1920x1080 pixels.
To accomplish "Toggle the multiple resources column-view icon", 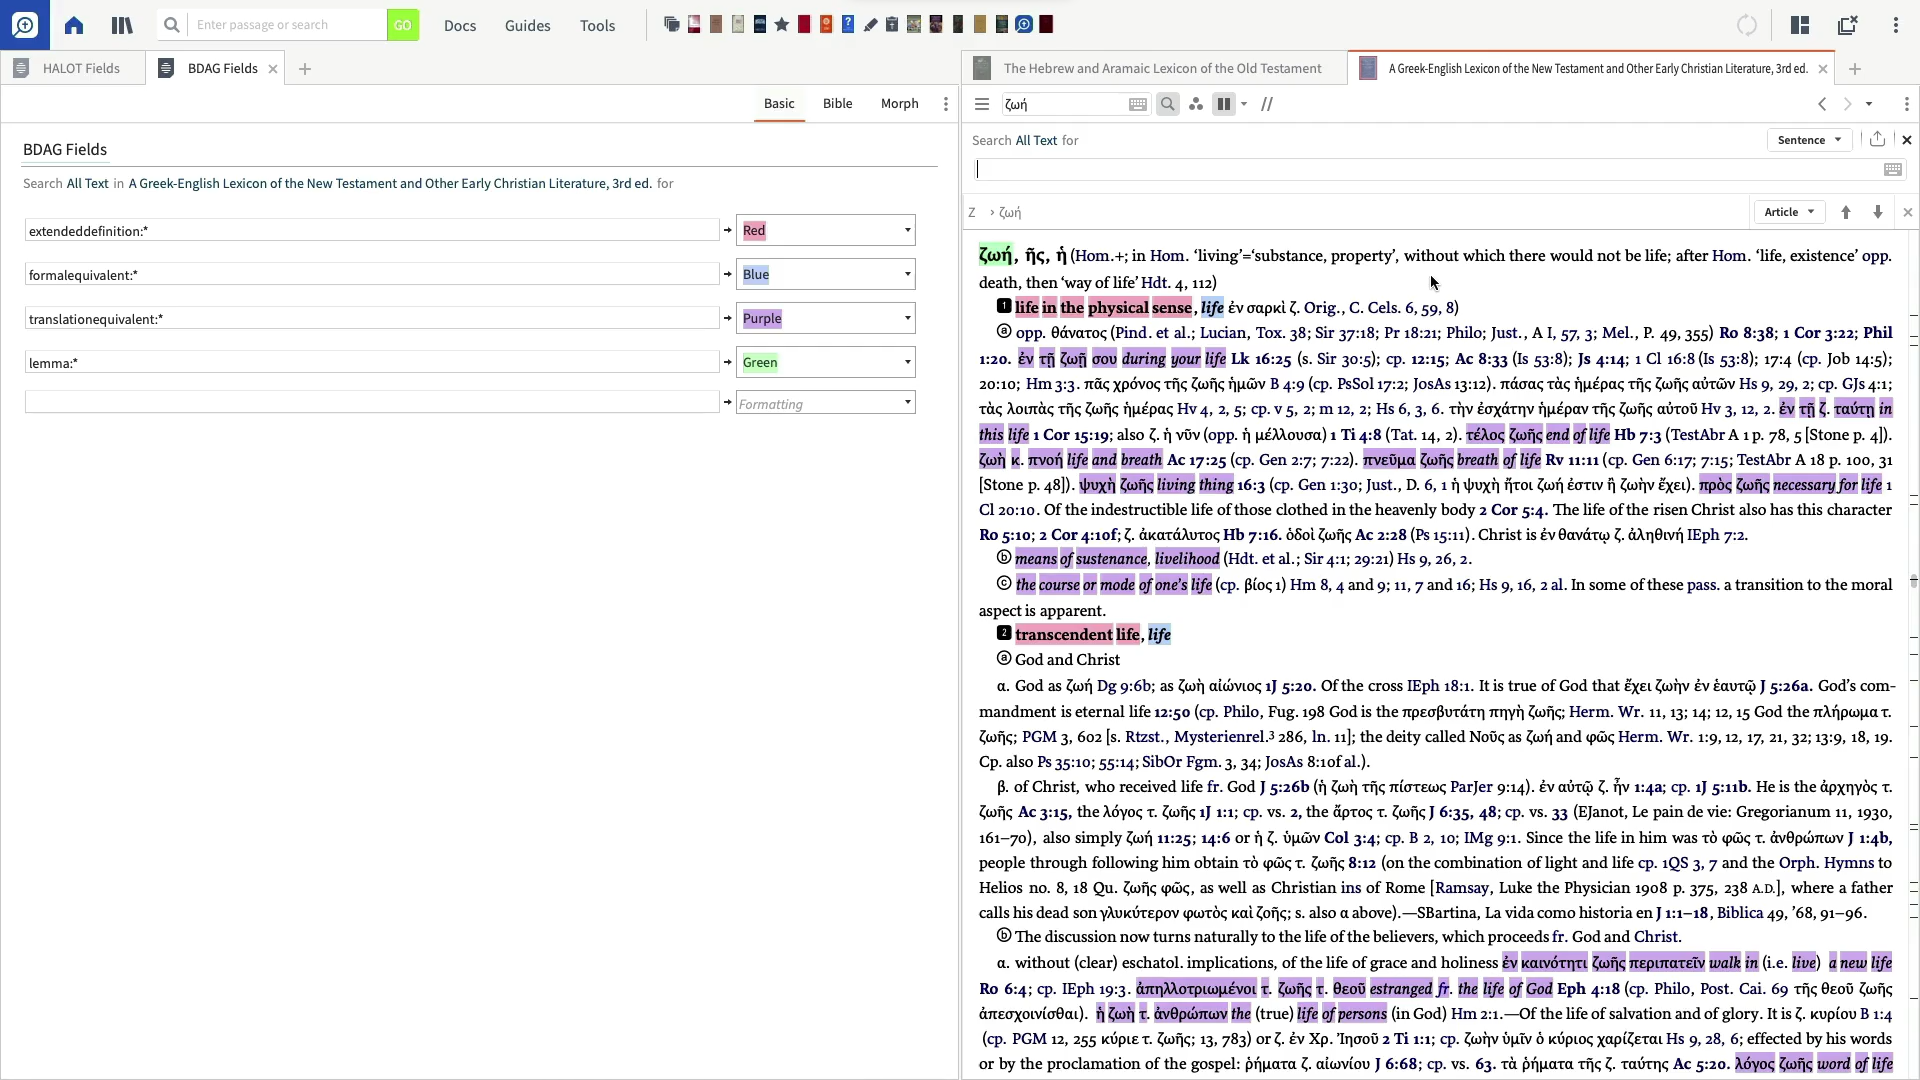I will (x=1224, y=104).
